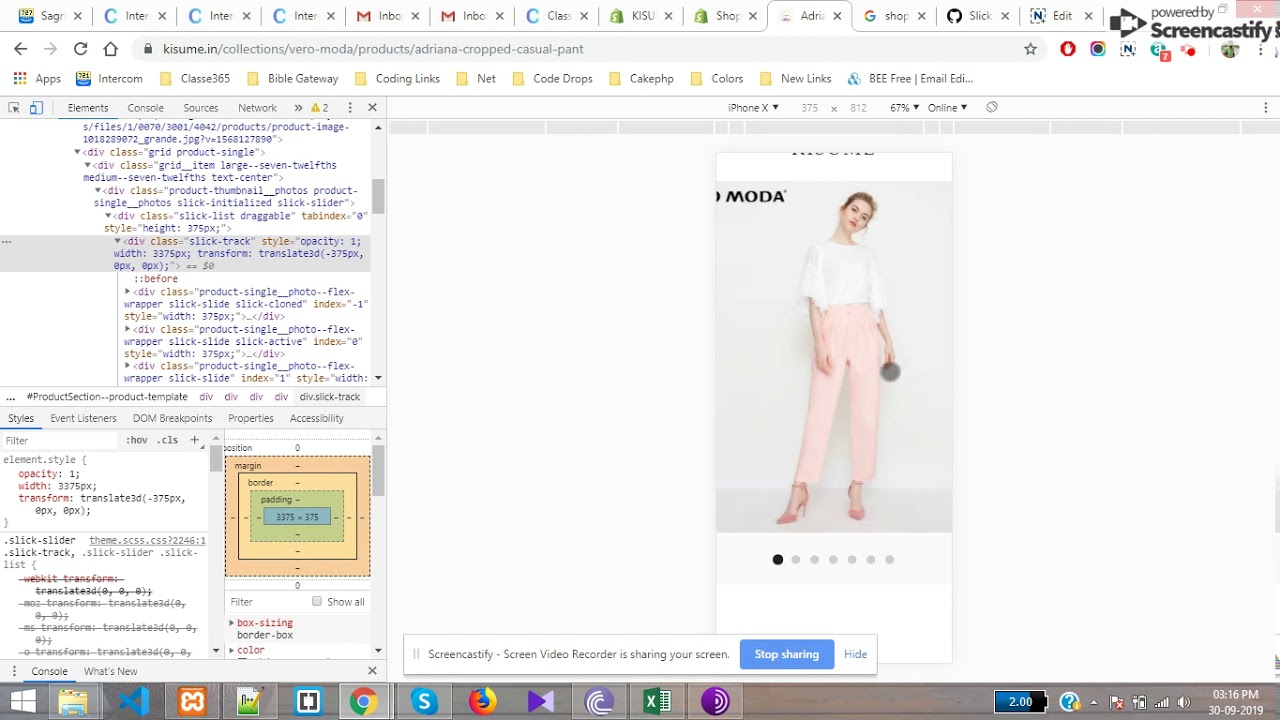Open the 67% zoom dropdown
The image size is (1280, 720).
(904, 107)
